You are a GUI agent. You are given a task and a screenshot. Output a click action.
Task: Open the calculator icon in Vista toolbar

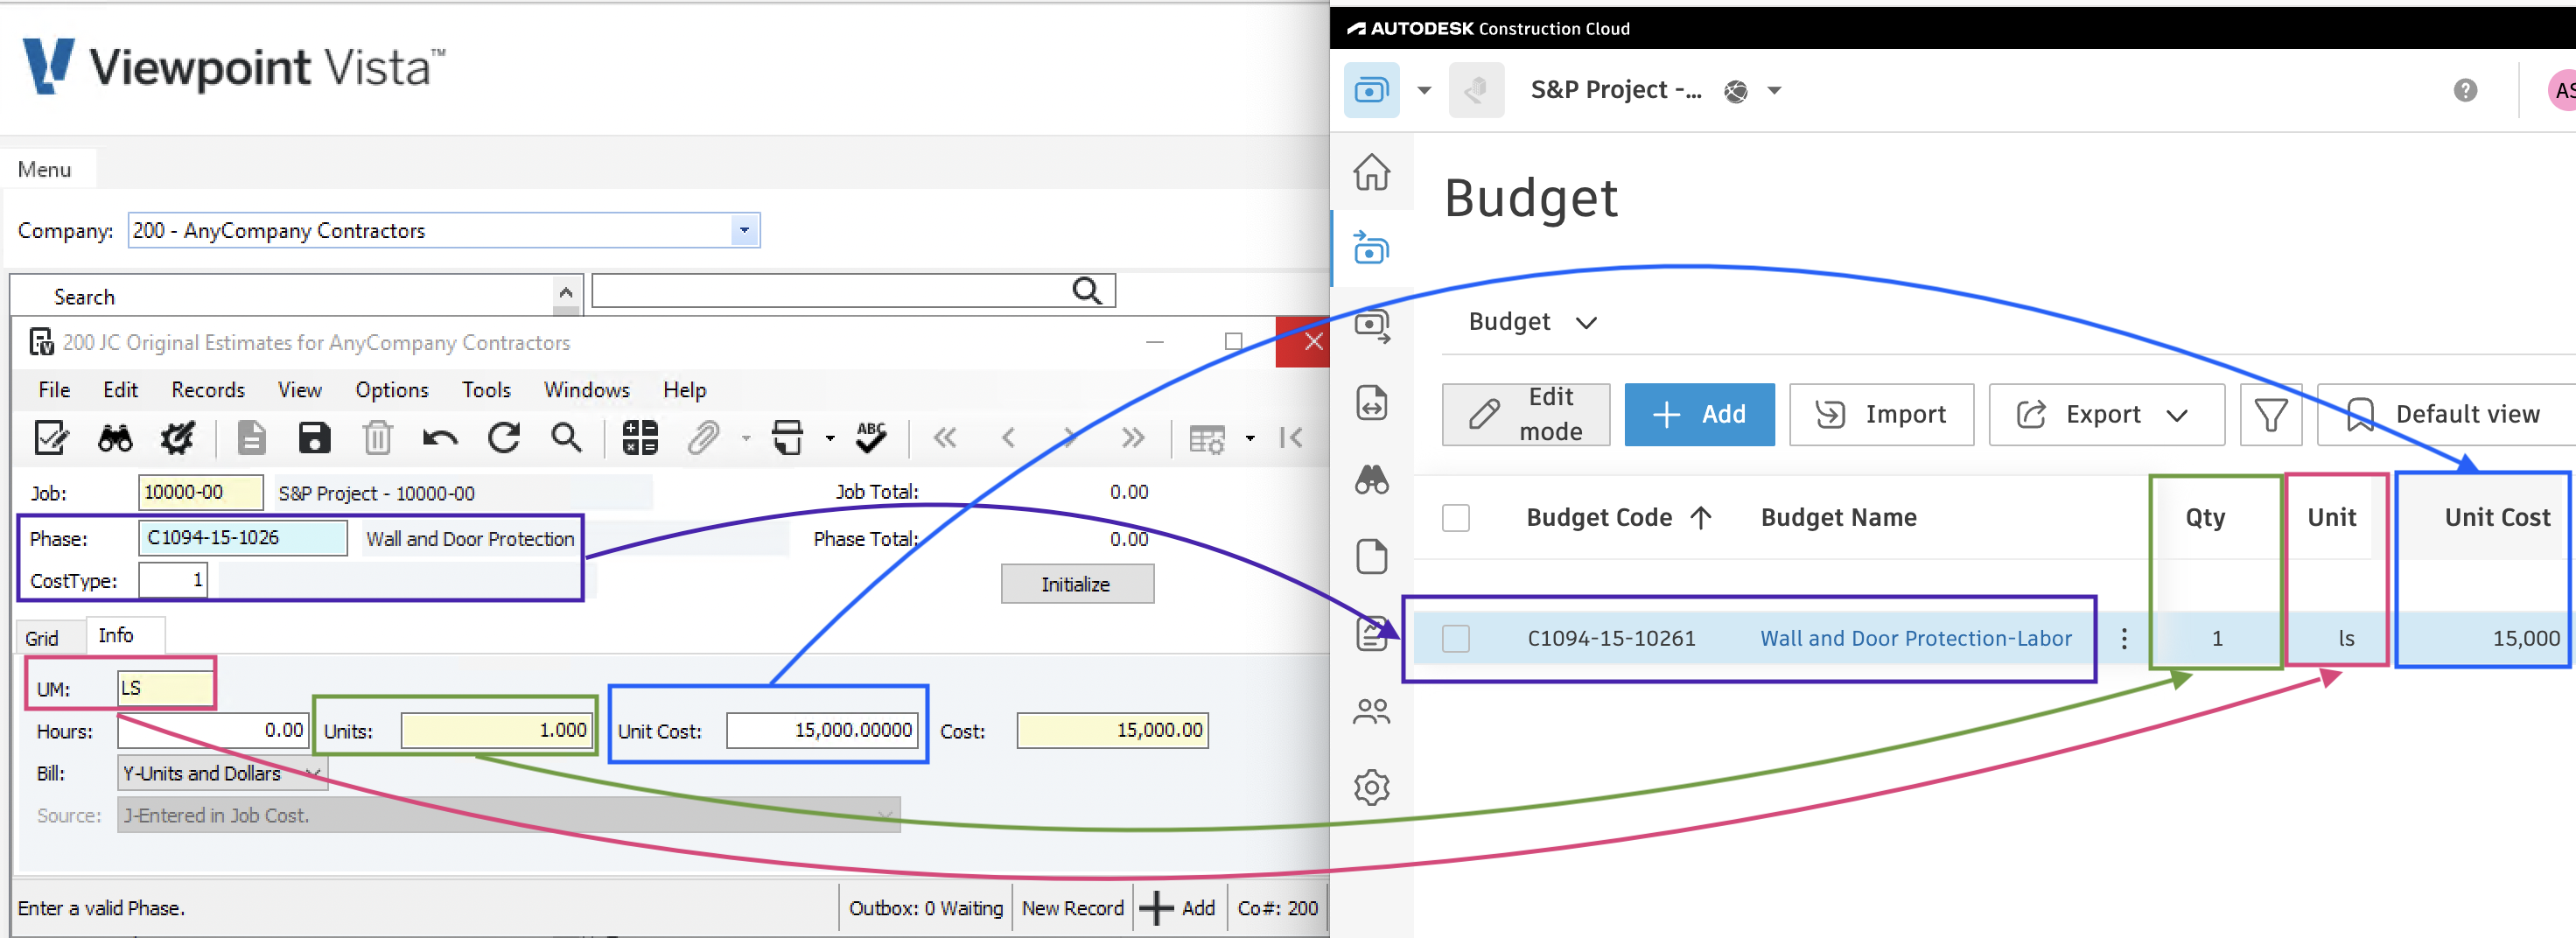click(x=640, y=438)
